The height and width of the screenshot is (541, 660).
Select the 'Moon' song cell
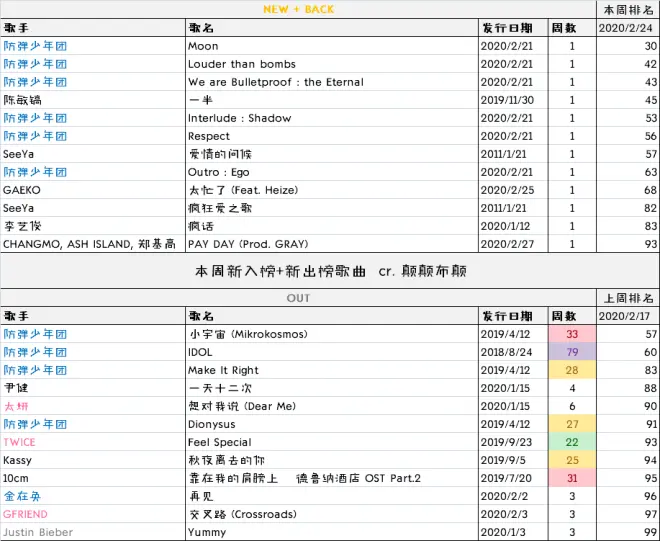[x=332, y=46]
